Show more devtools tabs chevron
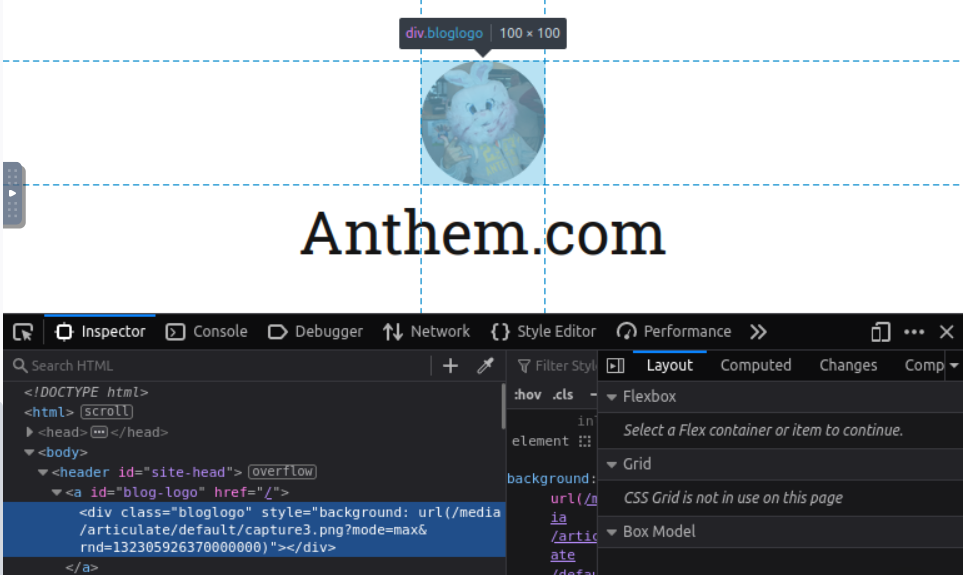The image size is (963, 575). pos(758,332)
